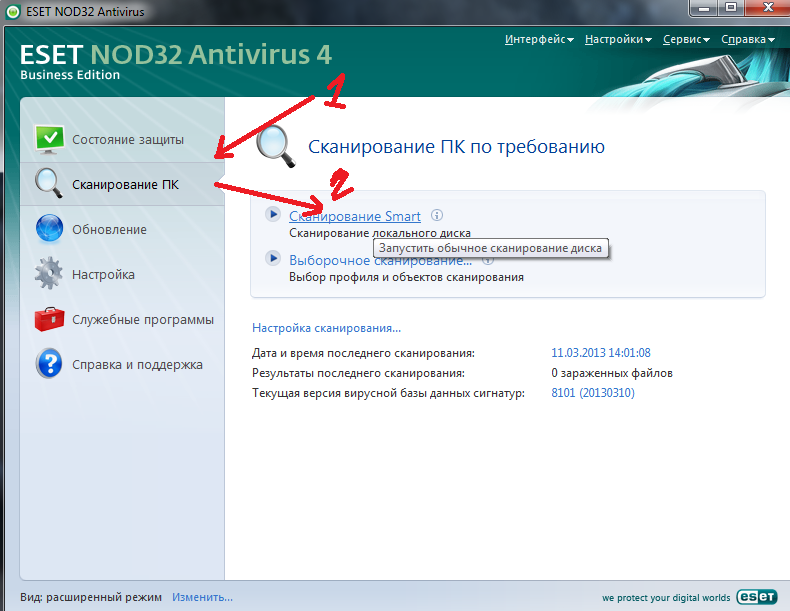790x611 pixels.
Task: Click Выбор профиля и объектов сканирования text
Action: [x=406, y=277]
